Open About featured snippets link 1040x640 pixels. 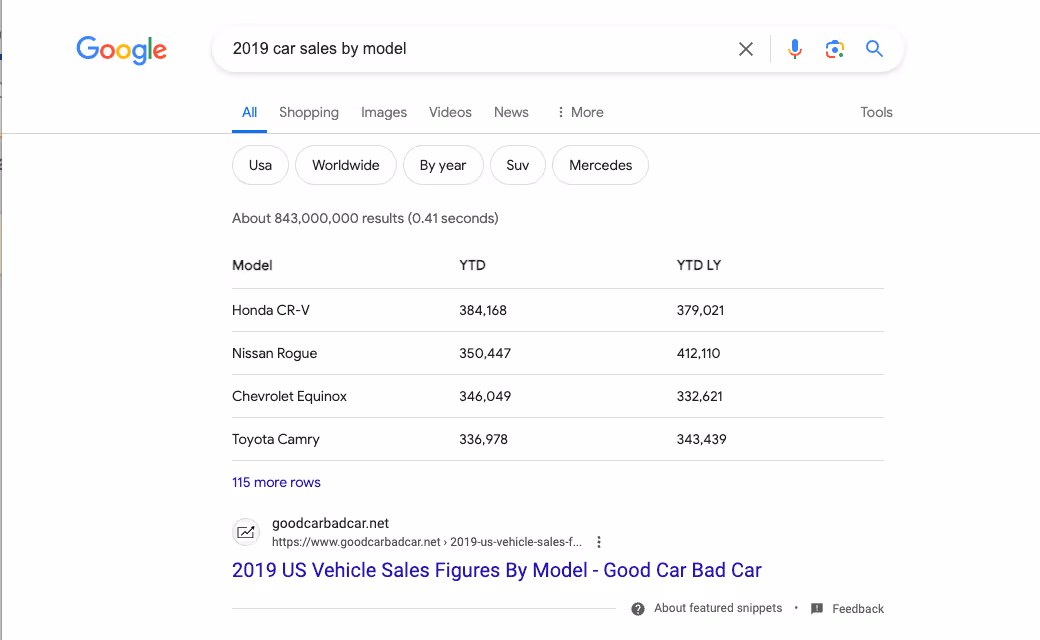tap(718, 608)
